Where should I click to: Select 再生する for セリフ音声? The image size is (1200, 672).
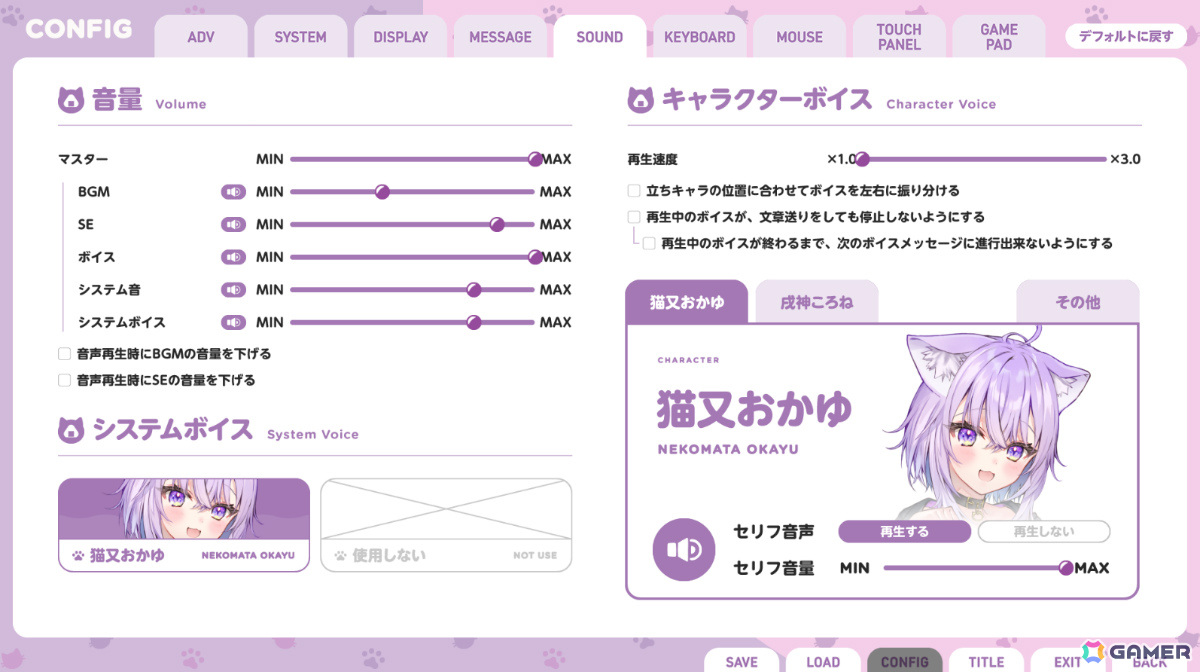click(904, 532)
